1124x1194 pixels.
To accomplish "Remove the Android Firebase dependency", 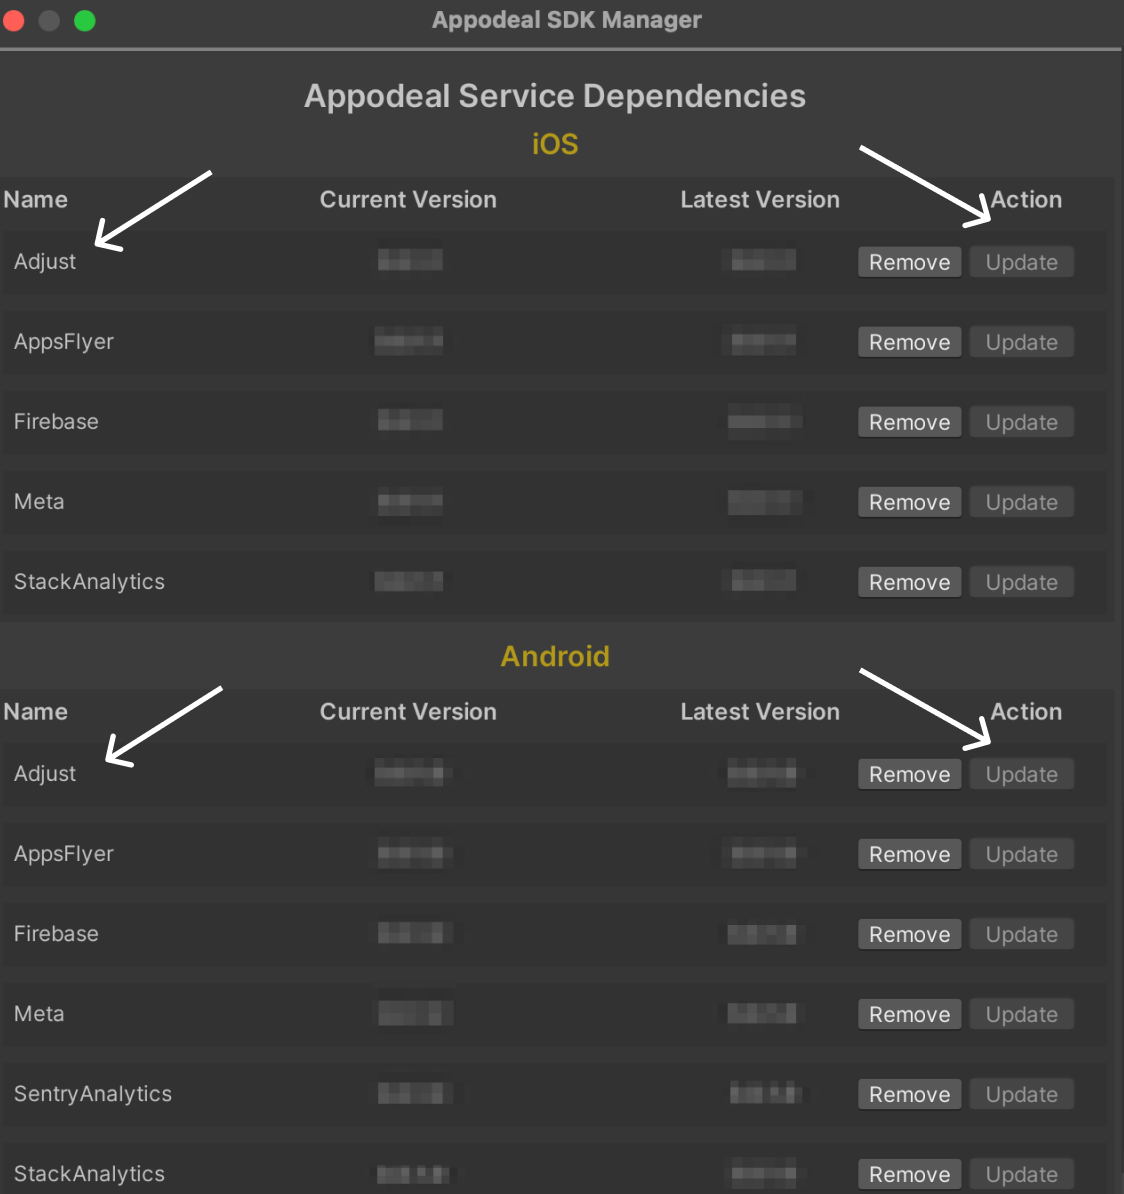I will (x=909, y=934).
